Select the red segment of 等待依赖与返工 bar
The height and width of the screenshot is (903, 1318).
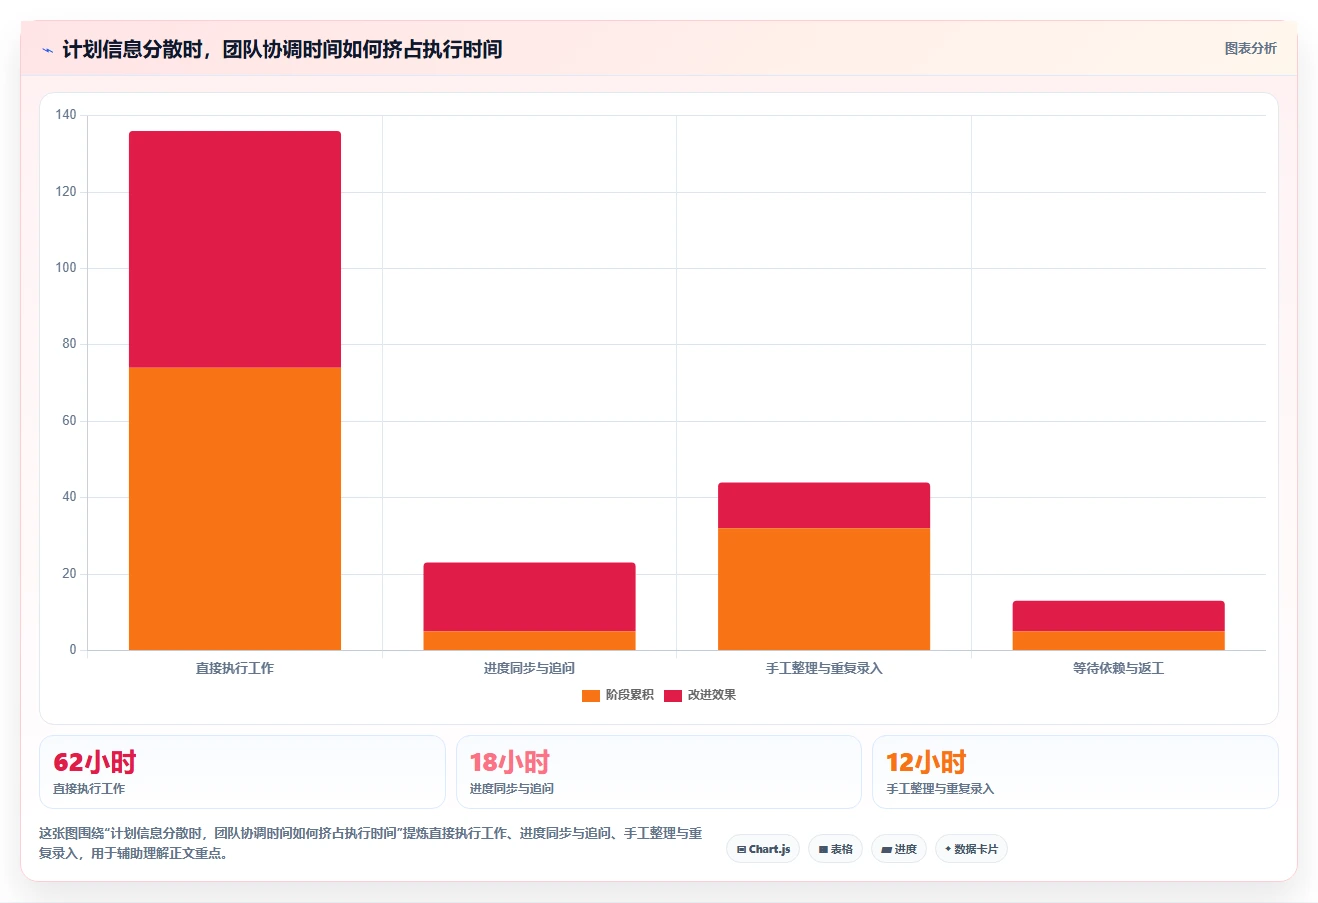1118,616
